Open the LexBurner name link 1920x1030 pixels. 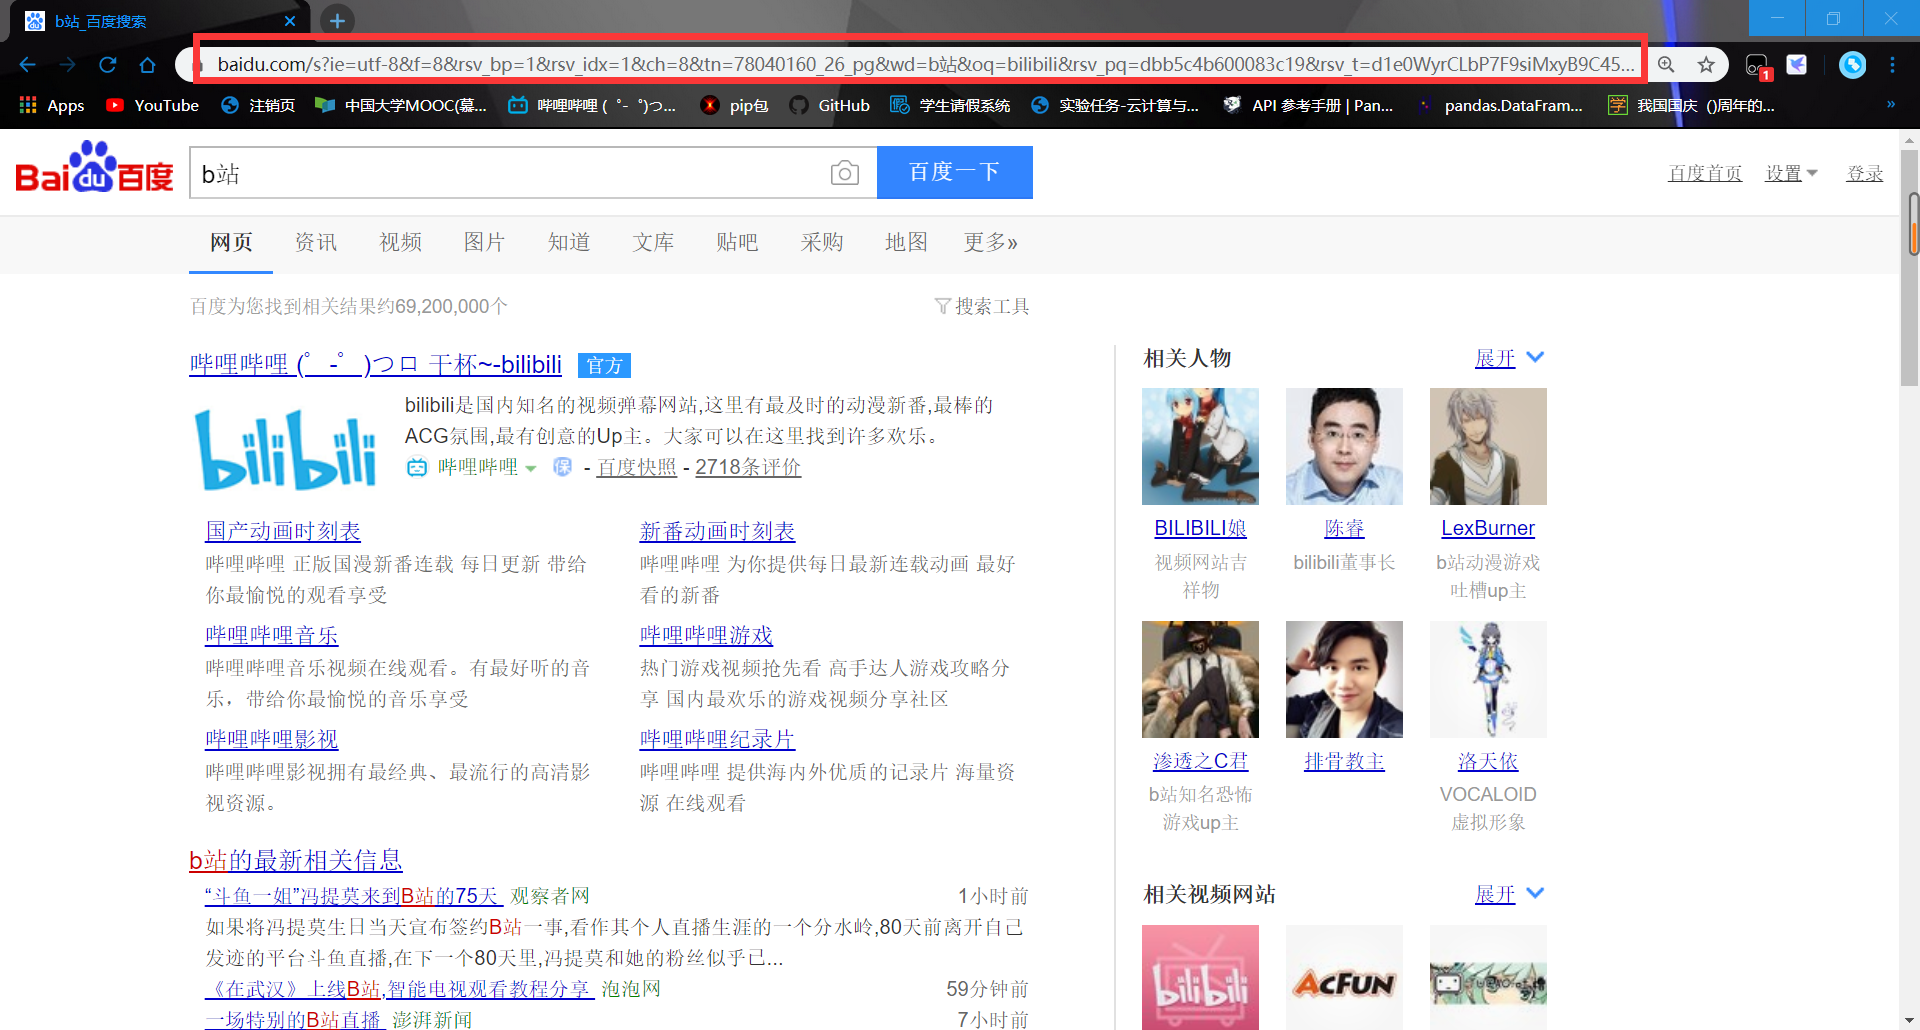click(1488, 528)
